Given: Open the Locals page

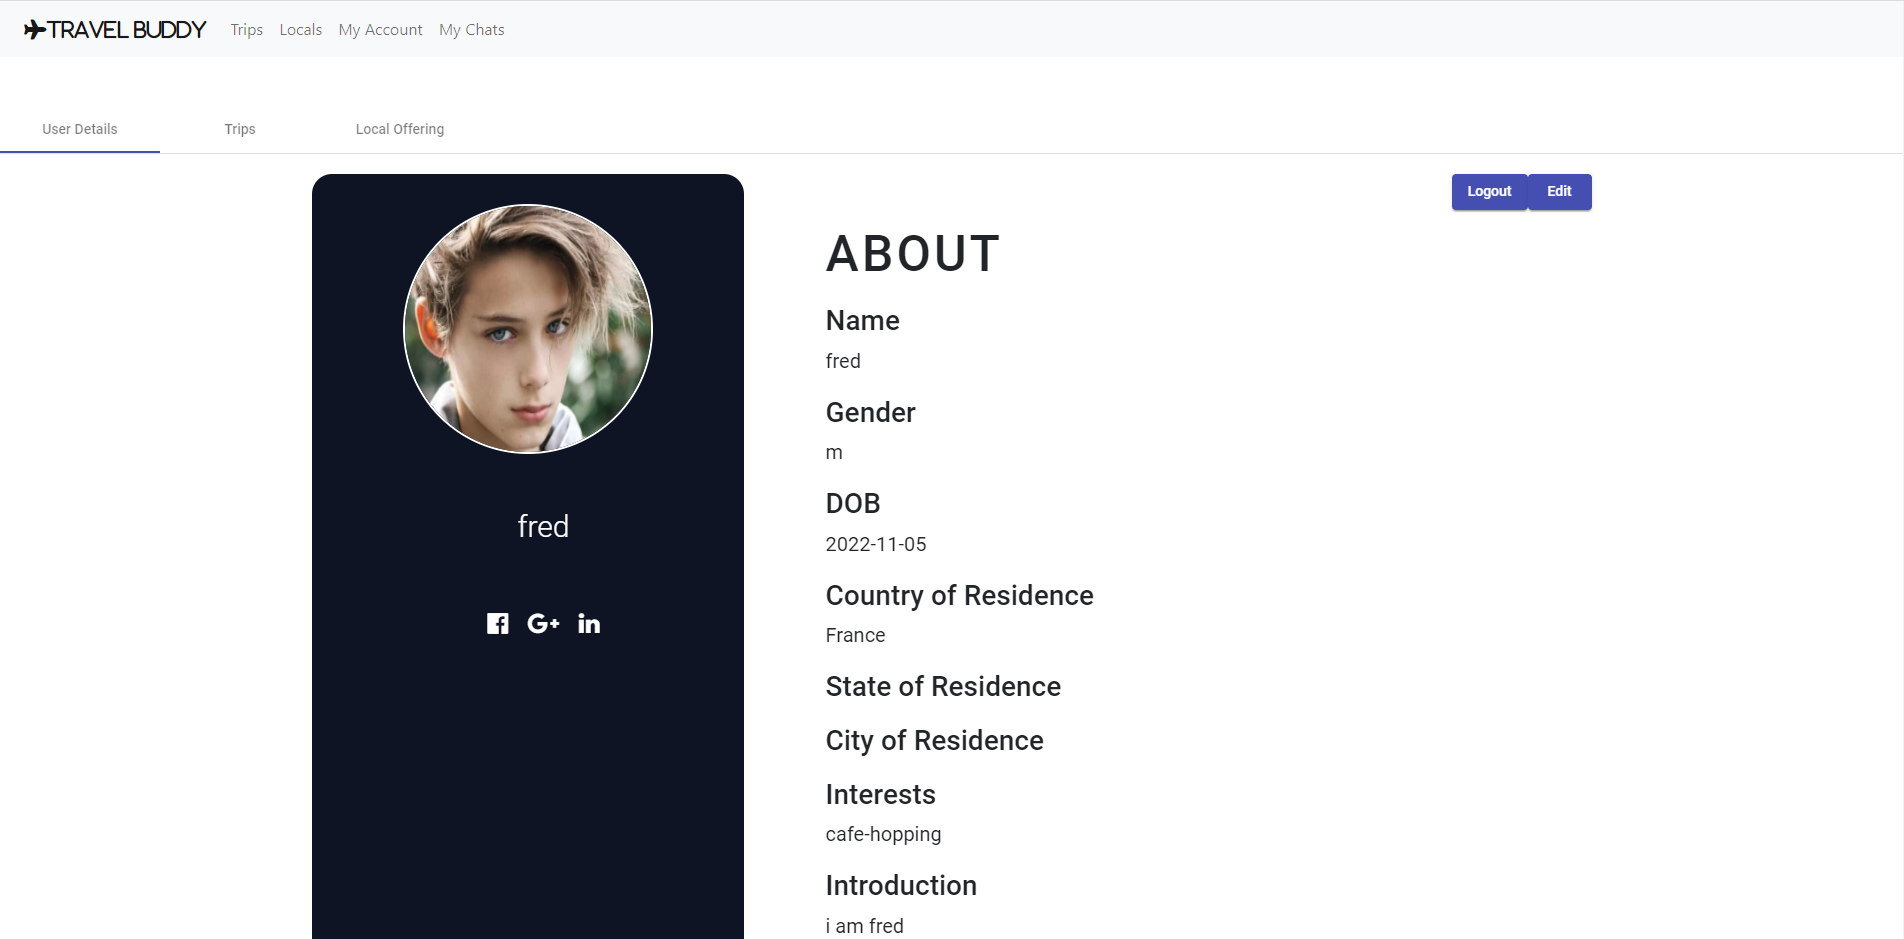Looking at the screenshot, I should click(300, 29).
